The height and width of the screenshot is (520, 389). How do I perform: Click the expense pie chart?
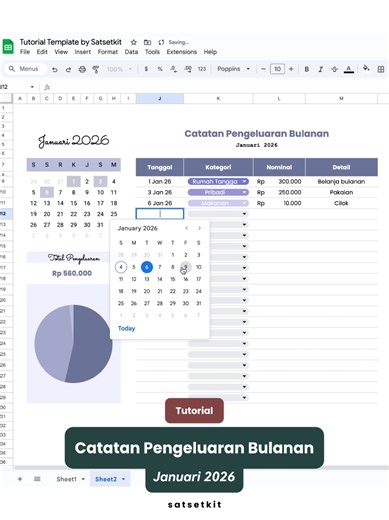pos(73,344)
